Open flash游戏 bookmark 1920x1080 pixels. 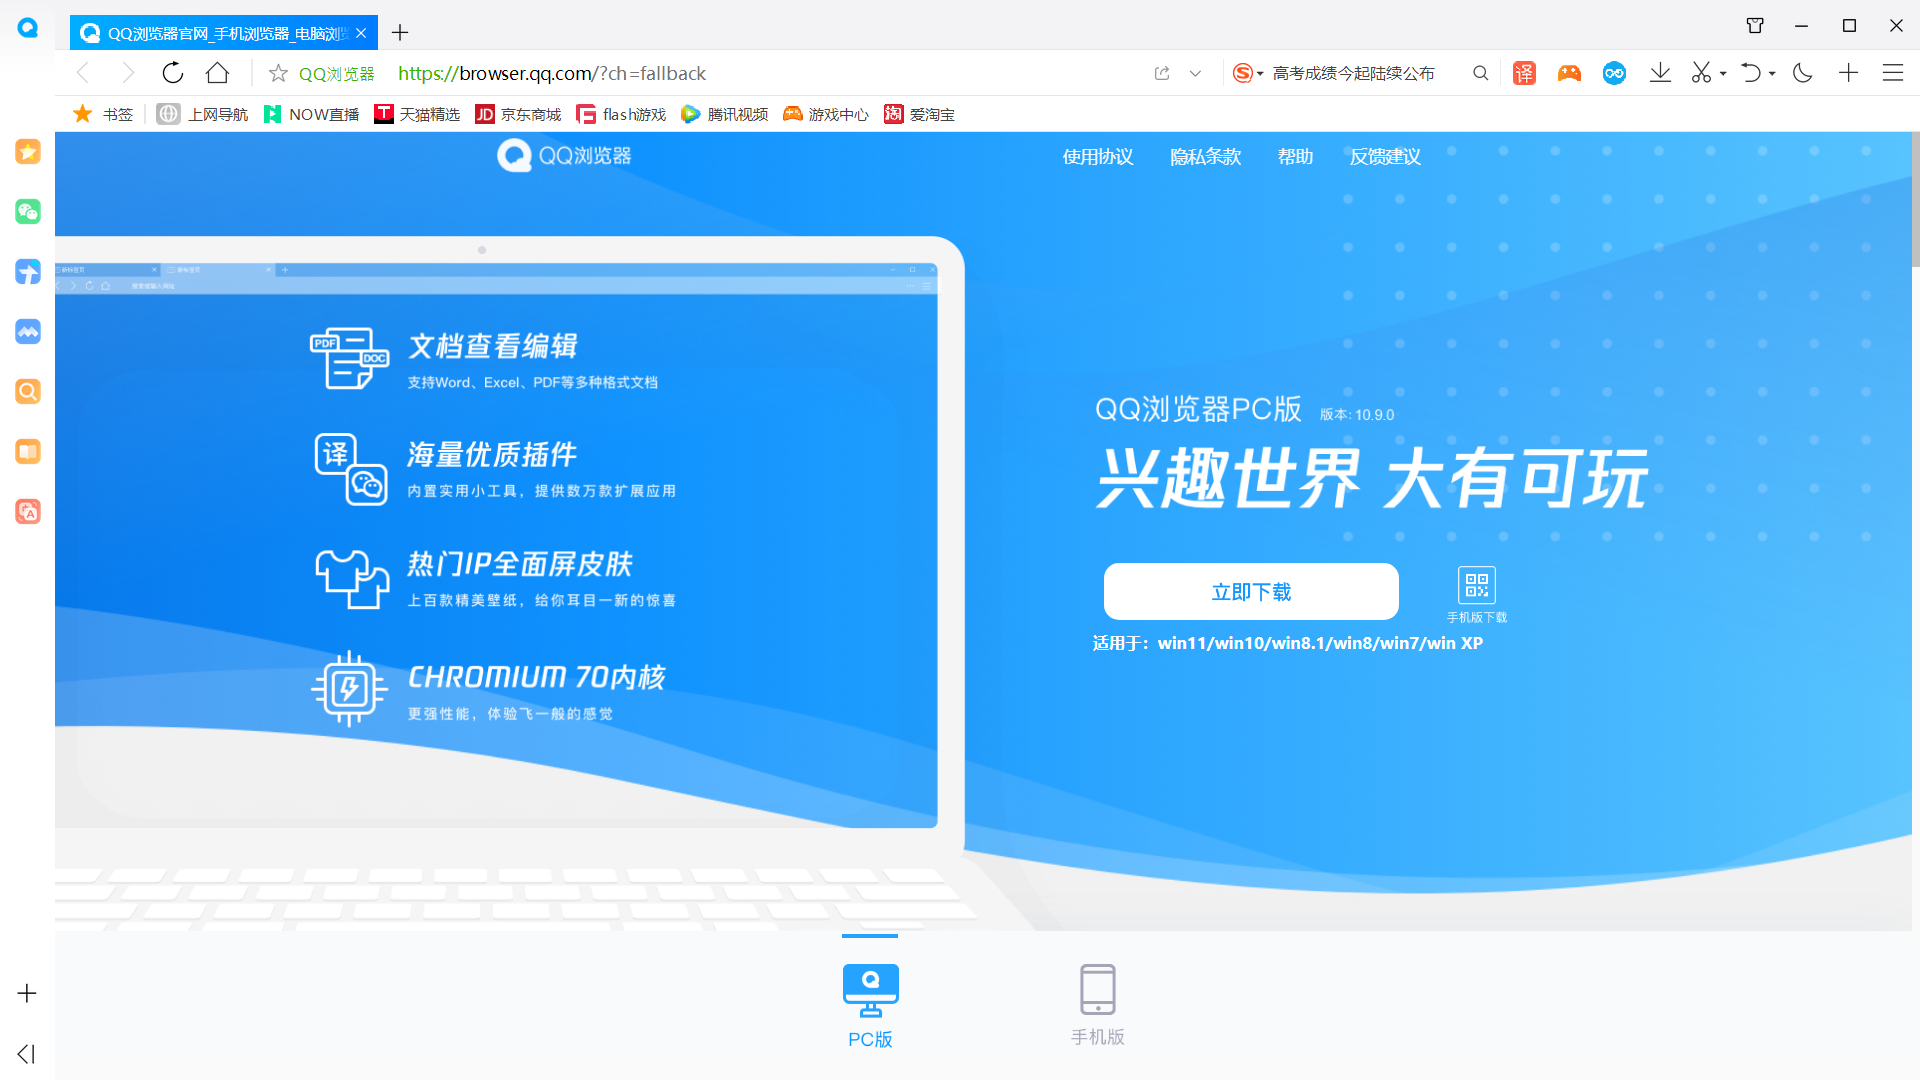[x=621, y=114]
